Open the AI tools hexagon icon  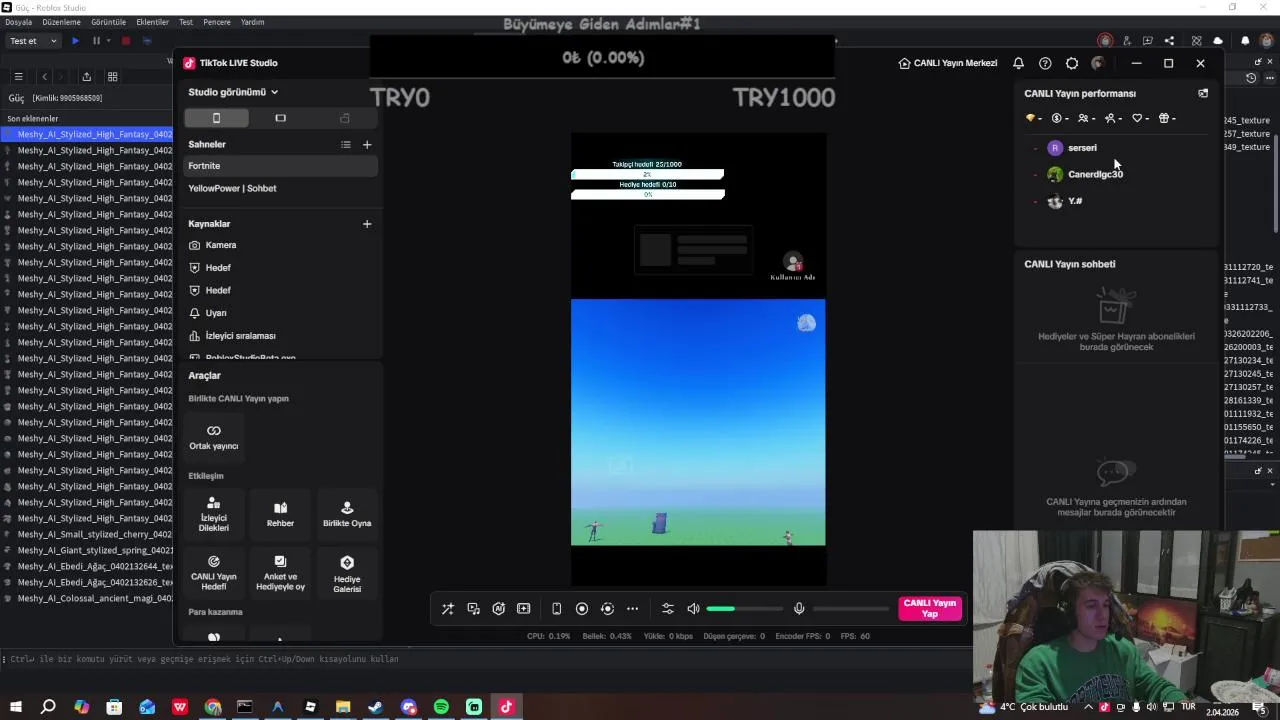pos(498,609)
